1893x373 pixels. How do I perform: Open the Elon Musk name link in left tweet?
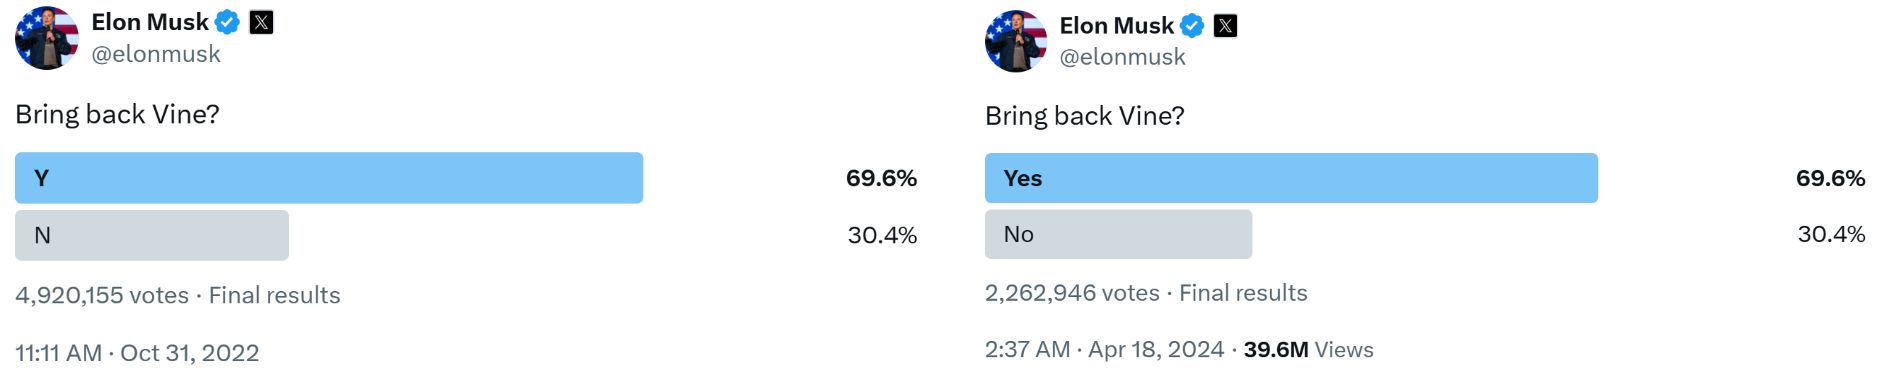click(150, 22)
